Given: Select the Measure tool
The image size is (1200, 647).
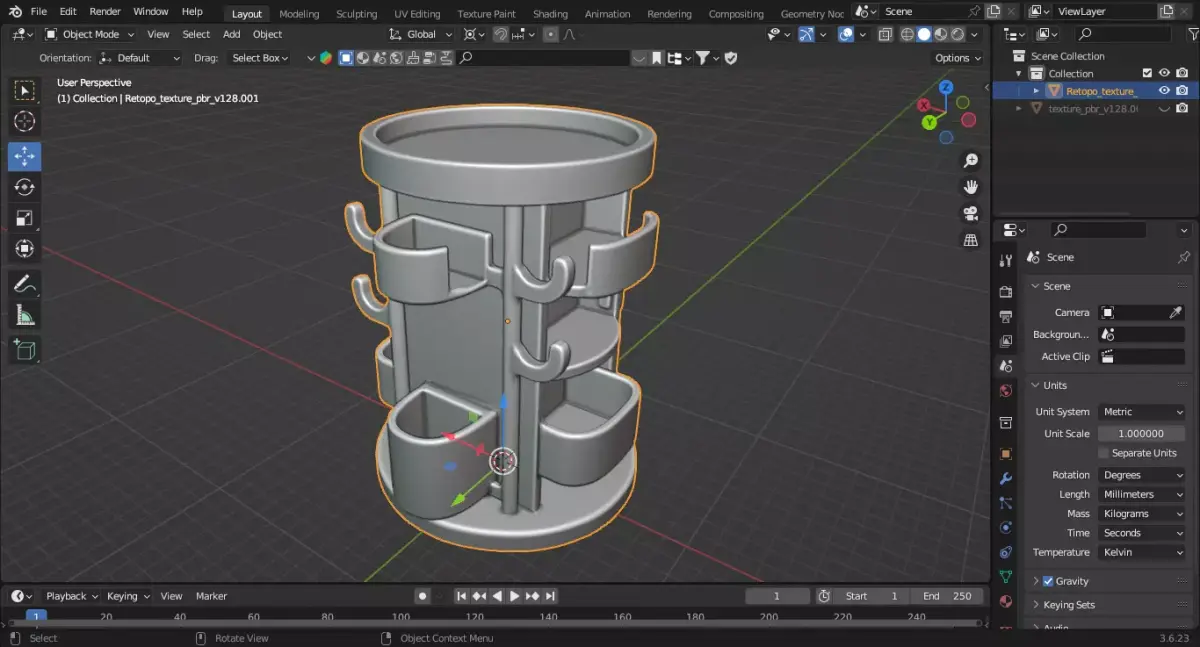Looking at the screenshot, I should pos(25,317).
